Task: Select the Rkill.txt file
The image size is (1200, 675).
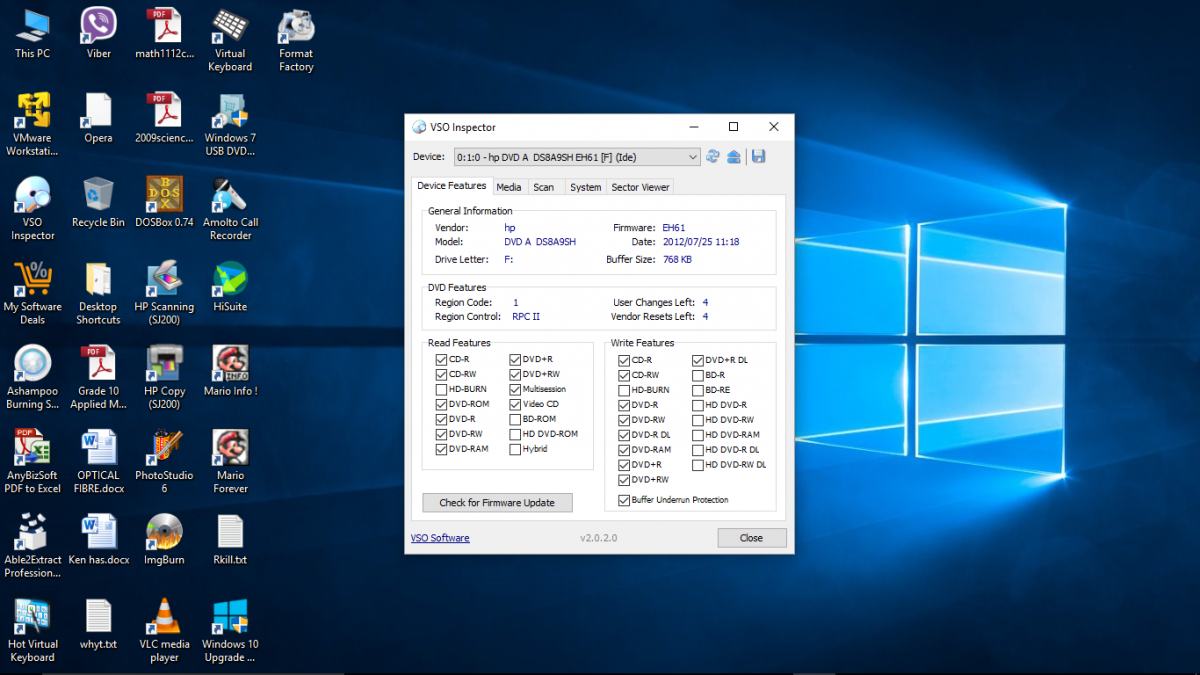Action: pyautogui.click(x=230, y=540)
